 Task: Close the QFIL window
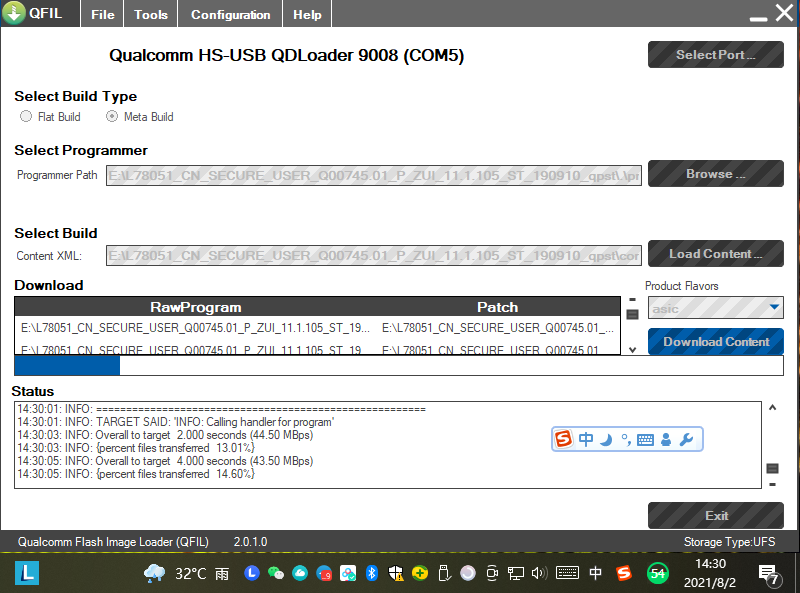pyautogui.click(x=784, y=13)
